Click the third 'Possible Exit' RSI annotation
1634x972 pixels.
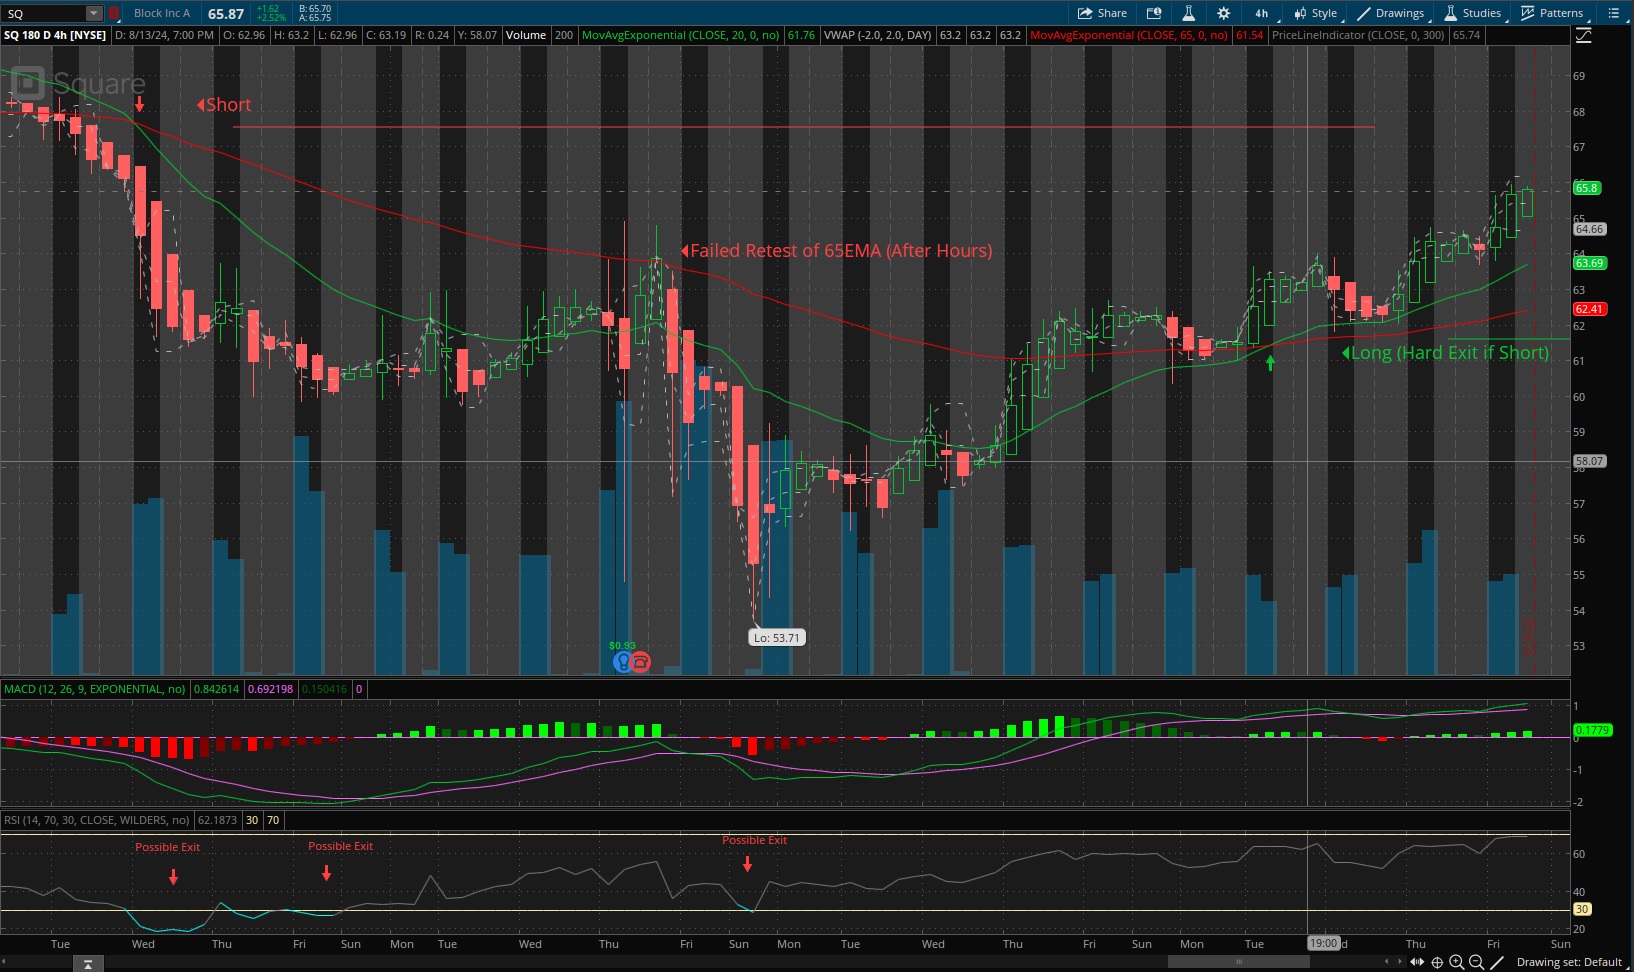tap(755, 840)
